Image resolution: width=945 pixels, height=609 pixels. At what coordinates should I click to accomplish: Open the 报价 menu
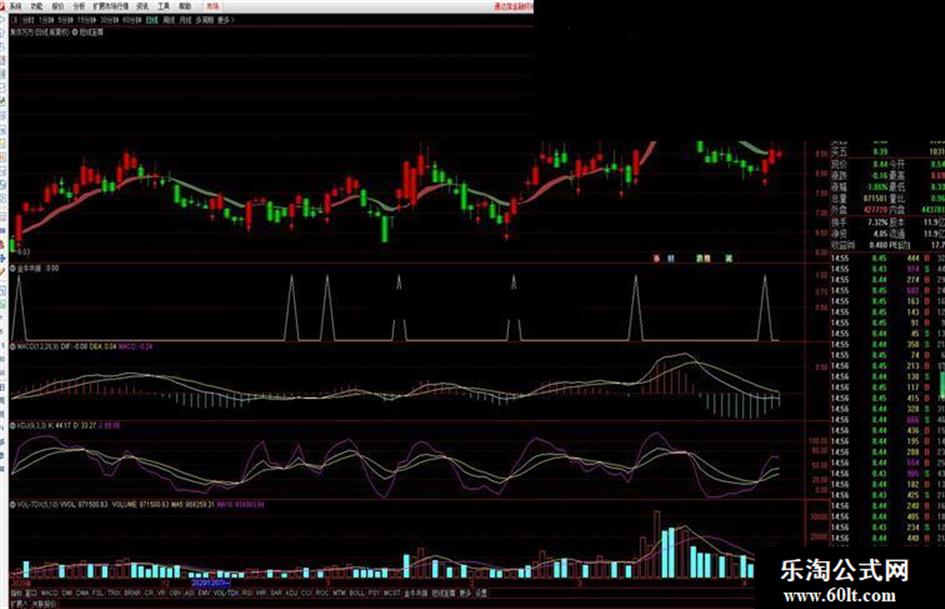(x=58, y=7)
